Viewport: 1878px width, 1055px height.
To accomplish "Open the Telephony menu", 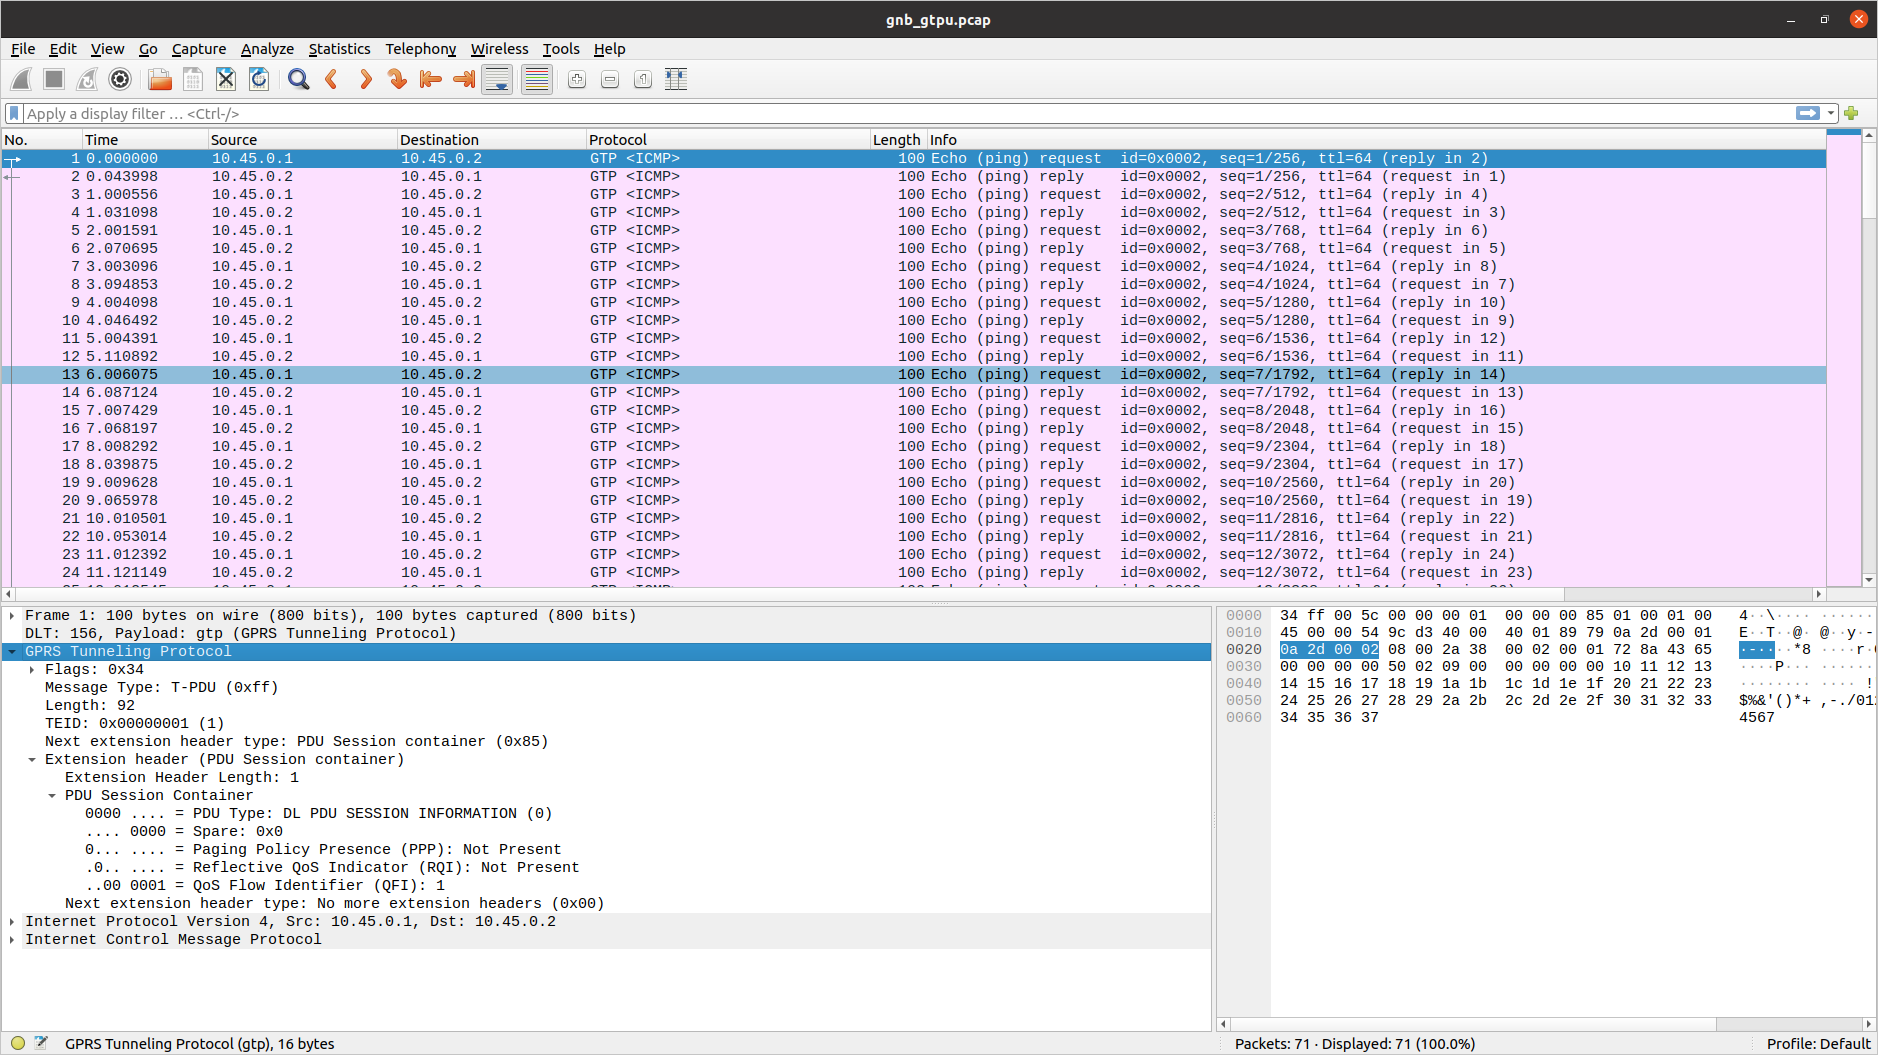I will [x=420, y=49].
